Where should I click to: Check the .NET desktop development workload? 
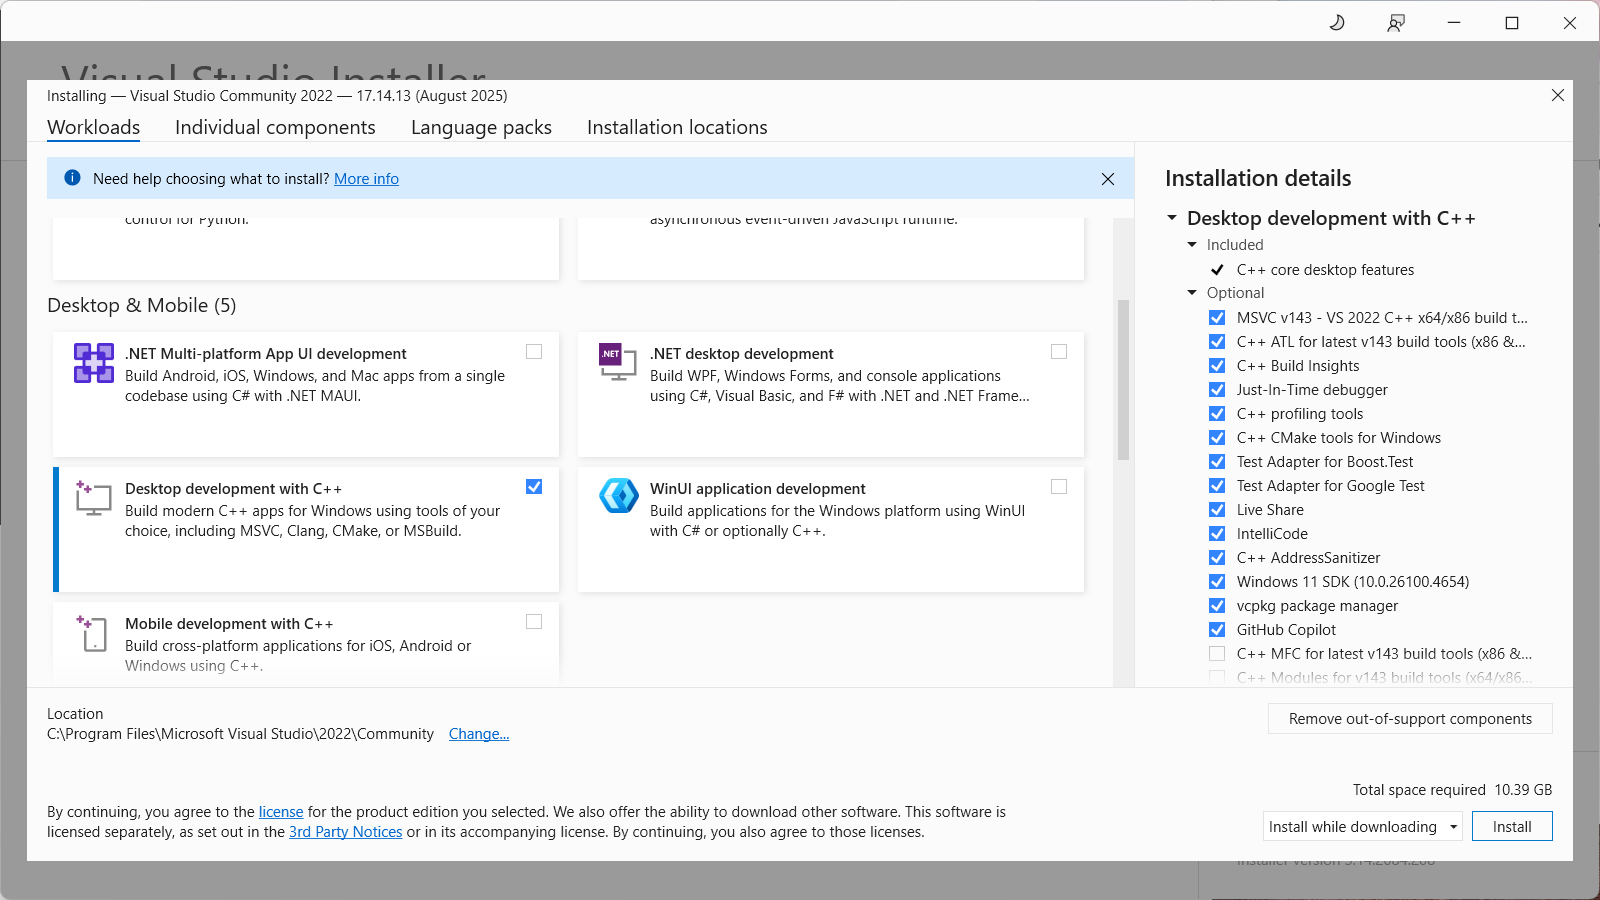[x=1059, y=352]
